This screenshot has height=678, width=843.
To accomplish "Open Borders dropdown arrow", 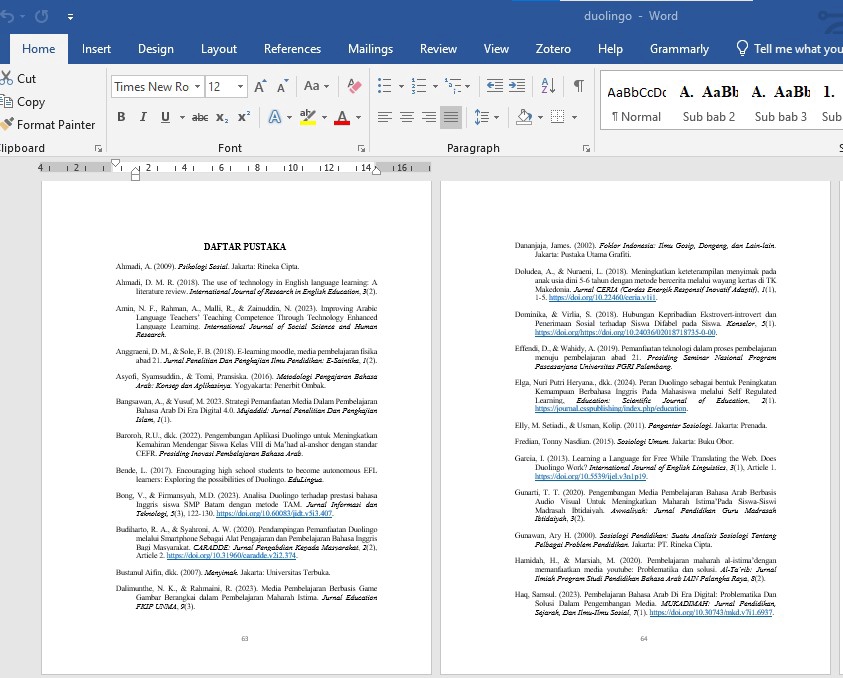I will (x=574, y=117).
